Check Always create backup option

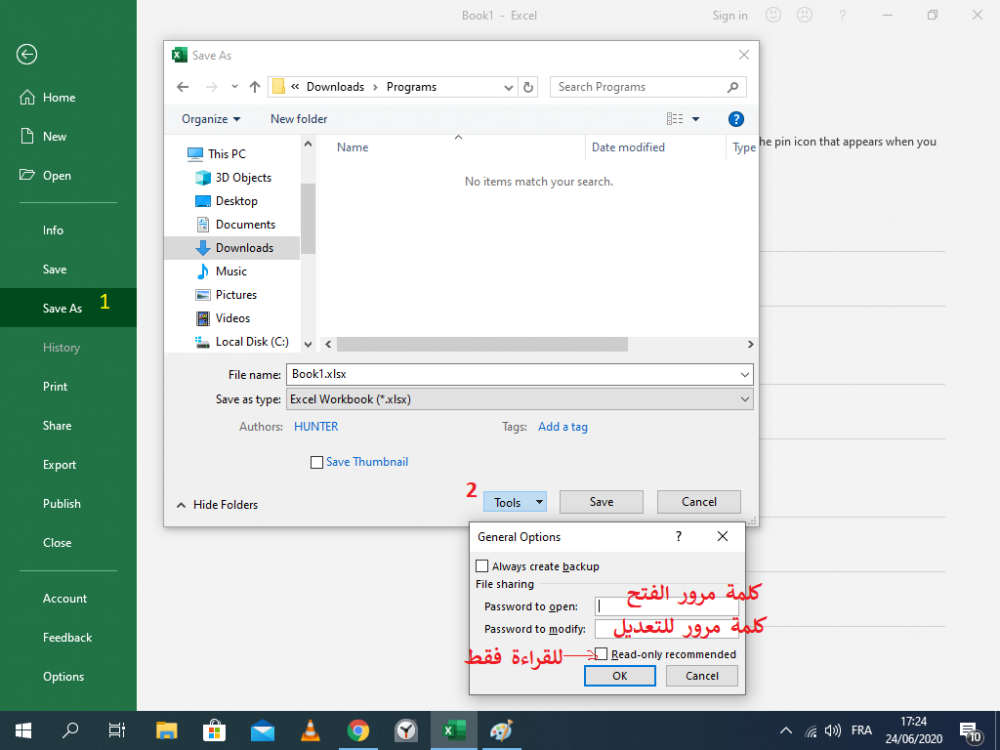click(x=483, y=566)
